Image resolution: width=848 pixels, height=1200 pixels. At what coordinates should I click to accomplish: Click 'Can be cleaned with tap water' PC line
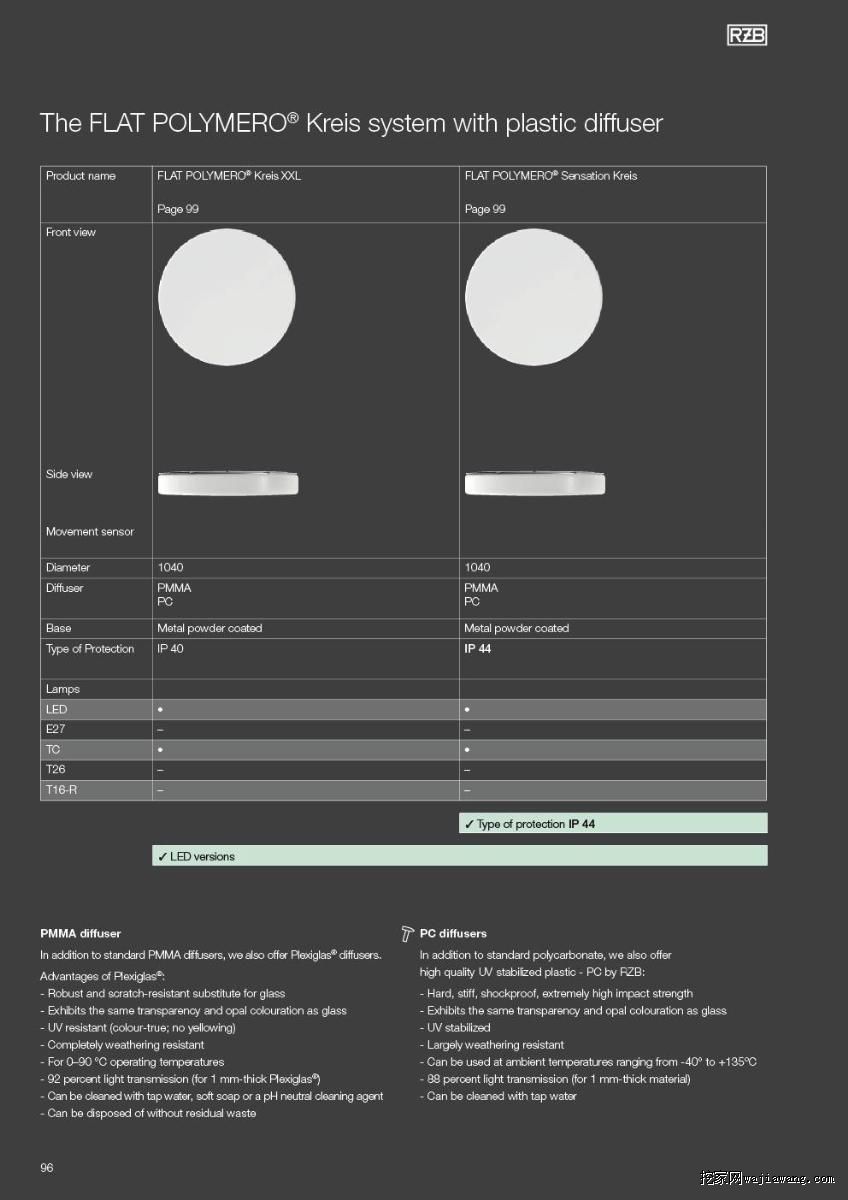(x=498, y=1096)
